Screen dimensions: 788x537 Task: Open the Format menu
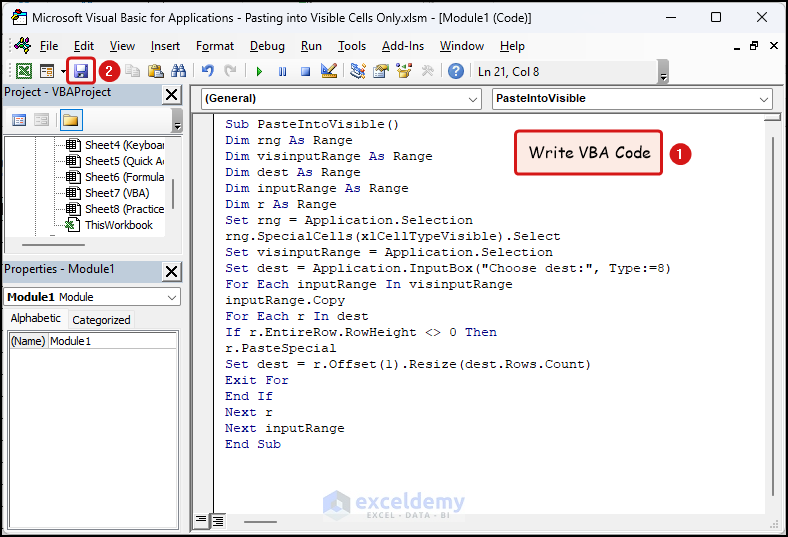tap(215, 46)
